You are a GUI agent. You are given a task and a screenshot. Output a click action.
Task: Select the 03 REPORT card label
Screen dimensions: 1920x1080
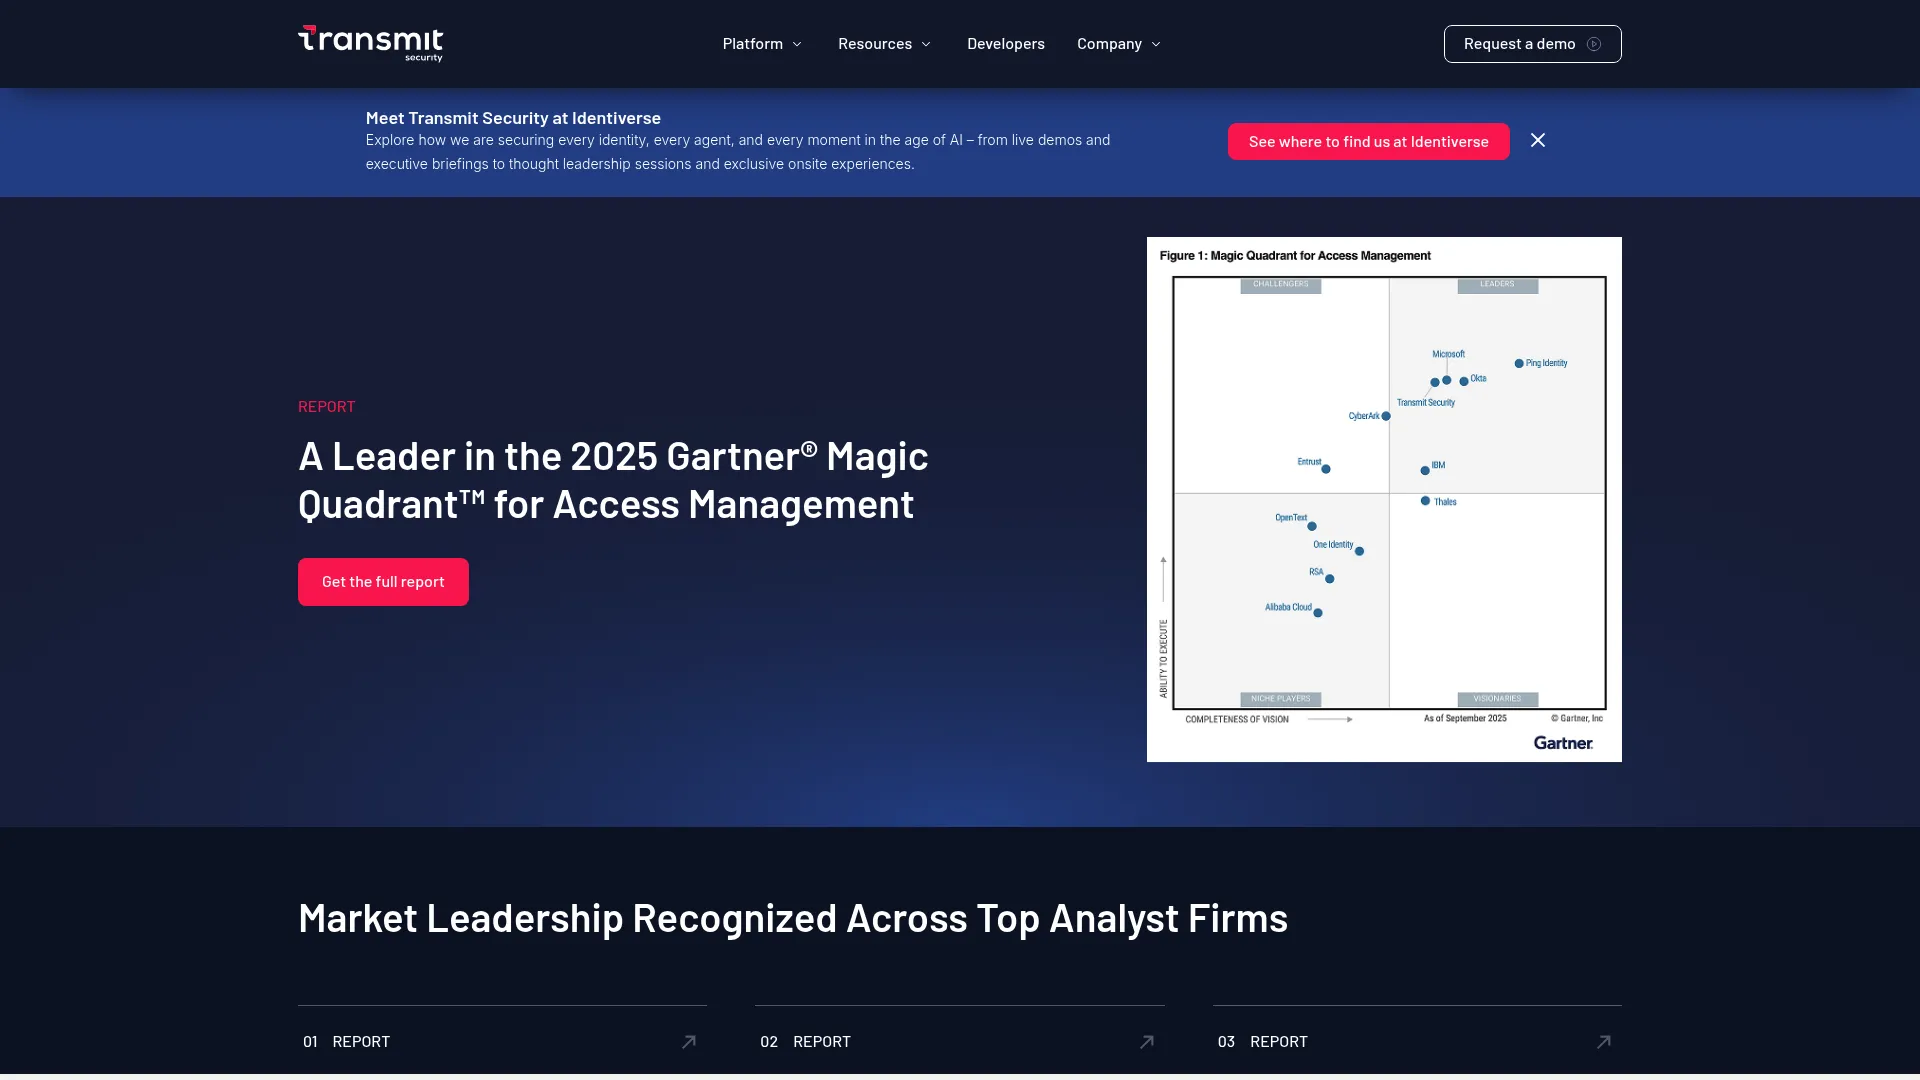[x=1263, y=1042]
